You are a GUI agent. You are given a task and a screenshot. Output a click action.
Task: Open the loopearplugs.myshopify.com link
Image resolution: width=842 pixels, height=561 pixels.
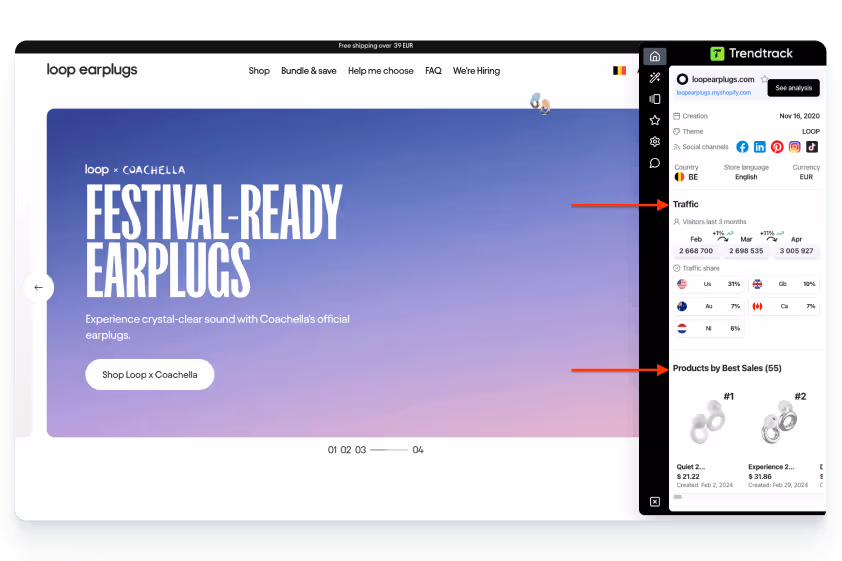(x=714, y=92)
